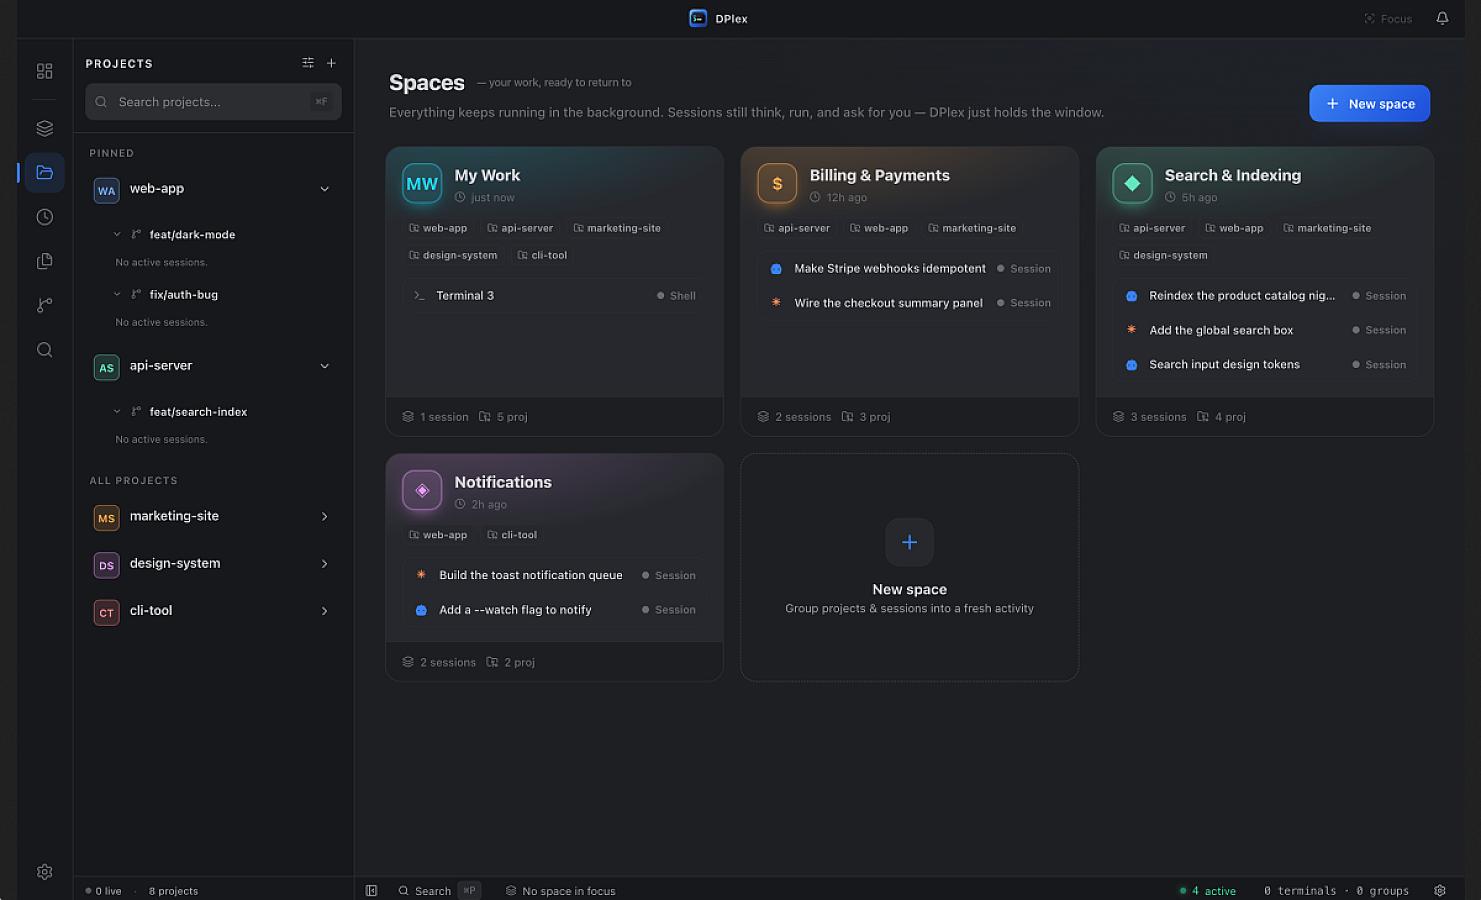This screenshot has height=900, width=1481.
Task: Collapse the feat/search-index branch
Action: (x=117, y=411)
